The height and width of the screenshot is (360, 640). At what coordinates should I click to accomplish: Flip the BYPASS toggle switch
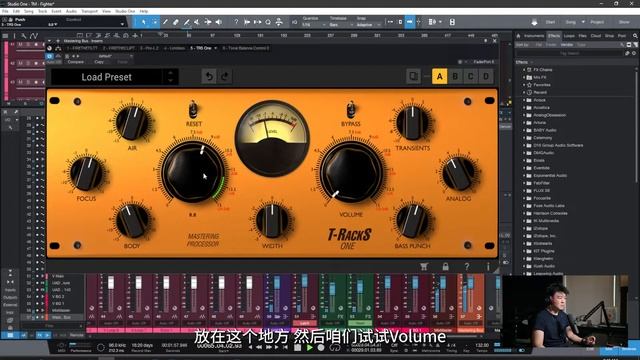coord(350,110)
